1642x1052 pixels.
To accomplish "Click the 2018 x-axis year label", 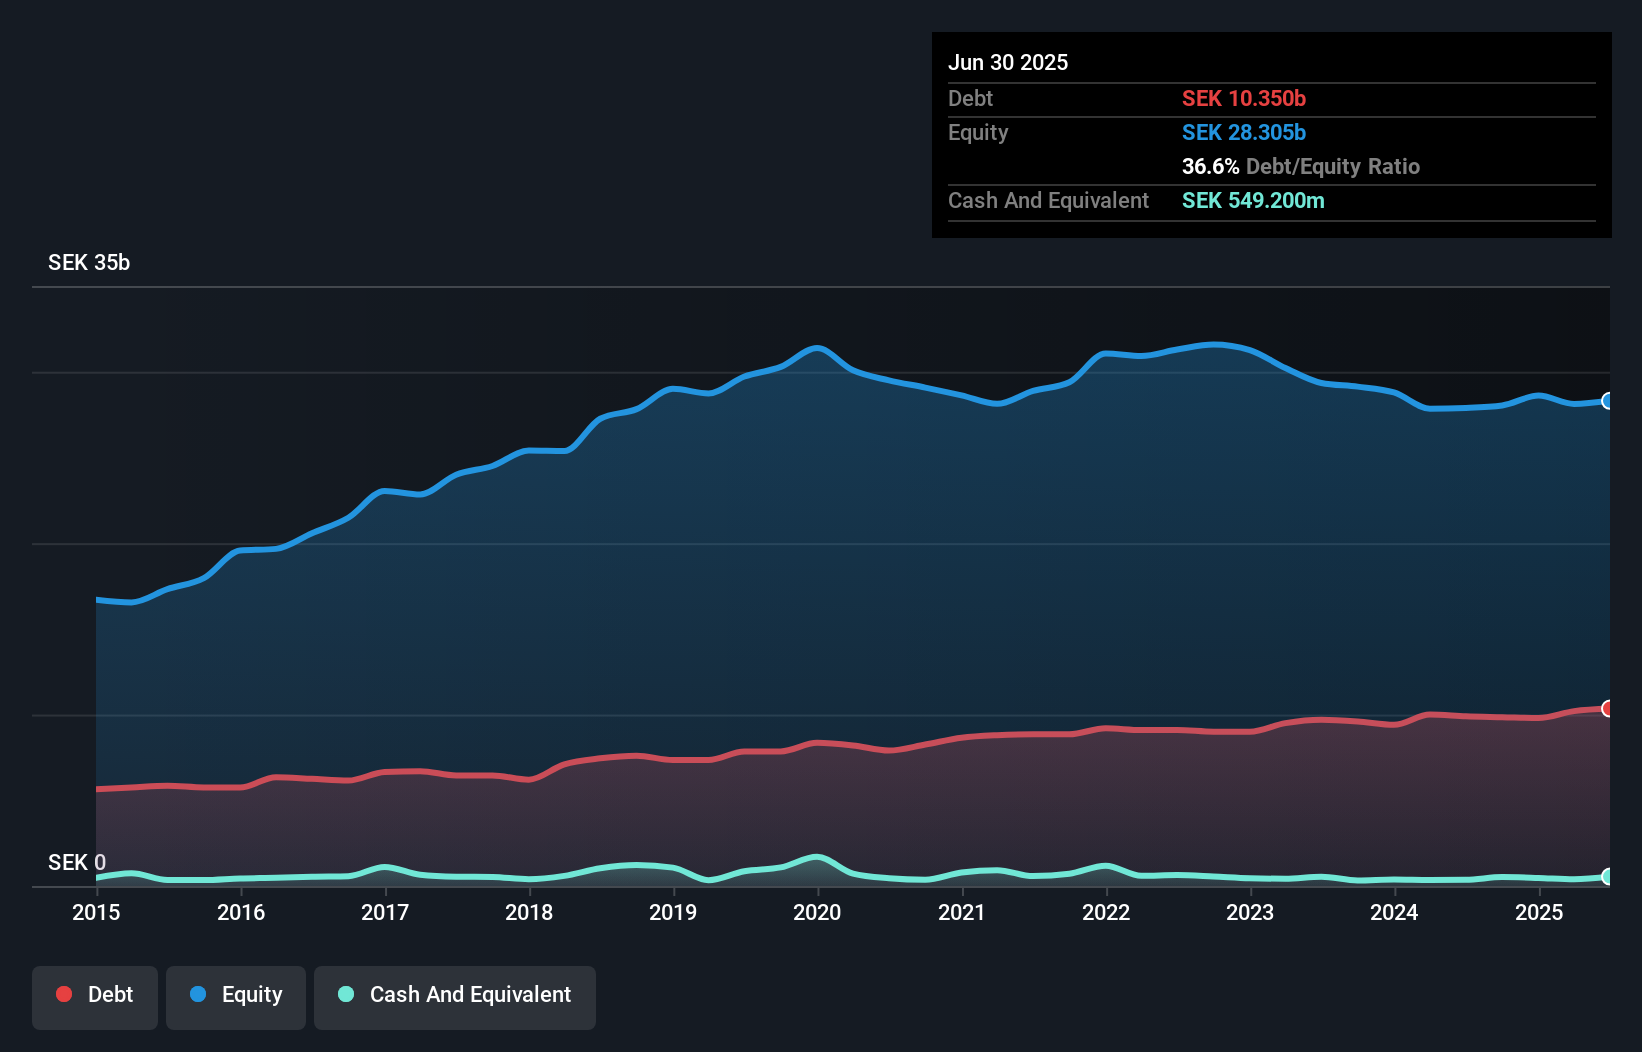I will tap(529, 912).
